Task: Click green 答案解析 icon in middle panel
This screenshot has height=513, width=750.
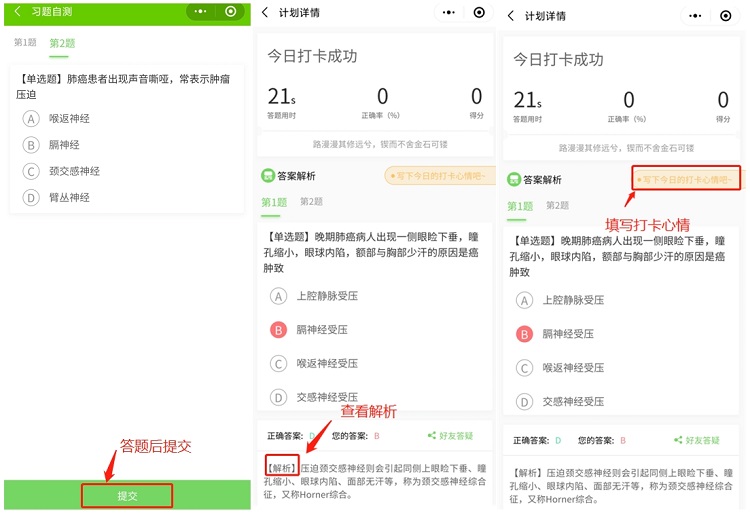Action: (x=268, y=176)
